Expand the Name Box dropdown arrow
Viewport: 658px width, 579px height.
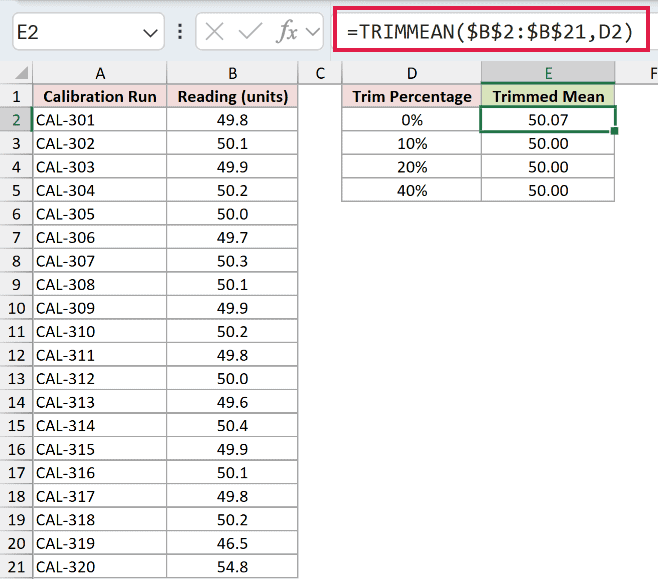(150, 33)
